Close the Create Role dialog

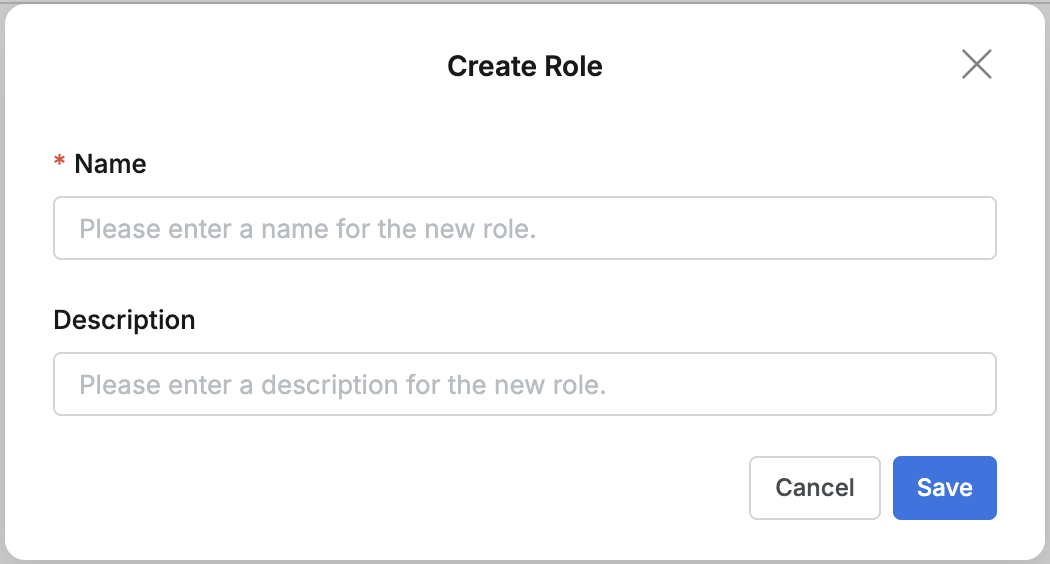[x=976, y=65]
